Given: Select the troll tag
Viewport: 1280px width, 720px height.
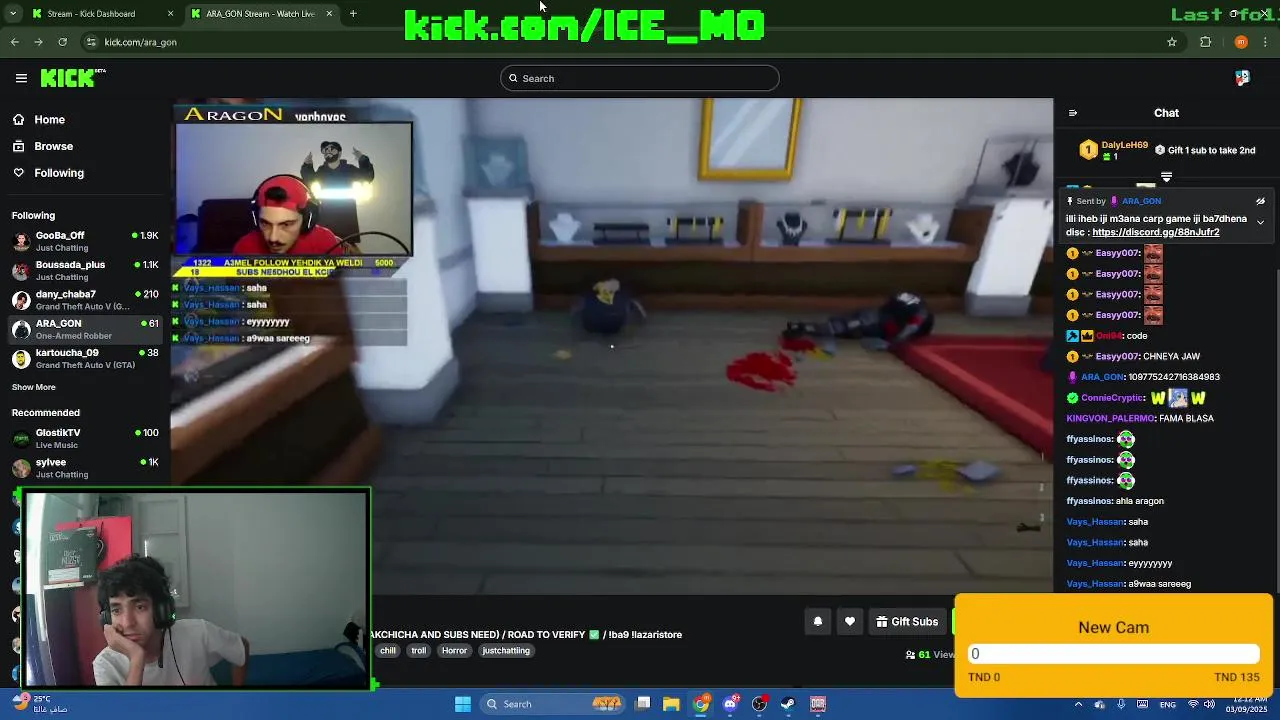Looking at the screenshot, I should (x=419, y=651).
